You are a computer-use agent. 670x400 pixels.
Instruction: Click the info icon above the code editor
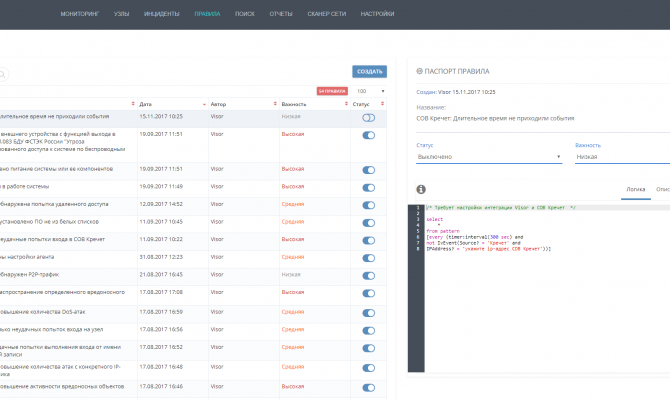pos(421,189)
